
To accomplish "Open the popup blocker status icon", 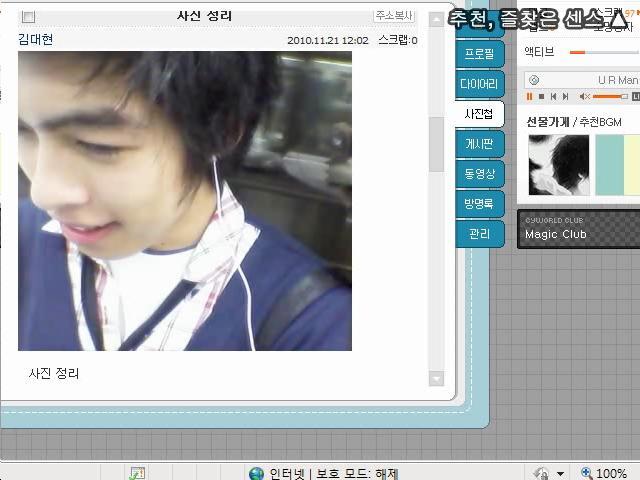I will (x=137, y=473).
